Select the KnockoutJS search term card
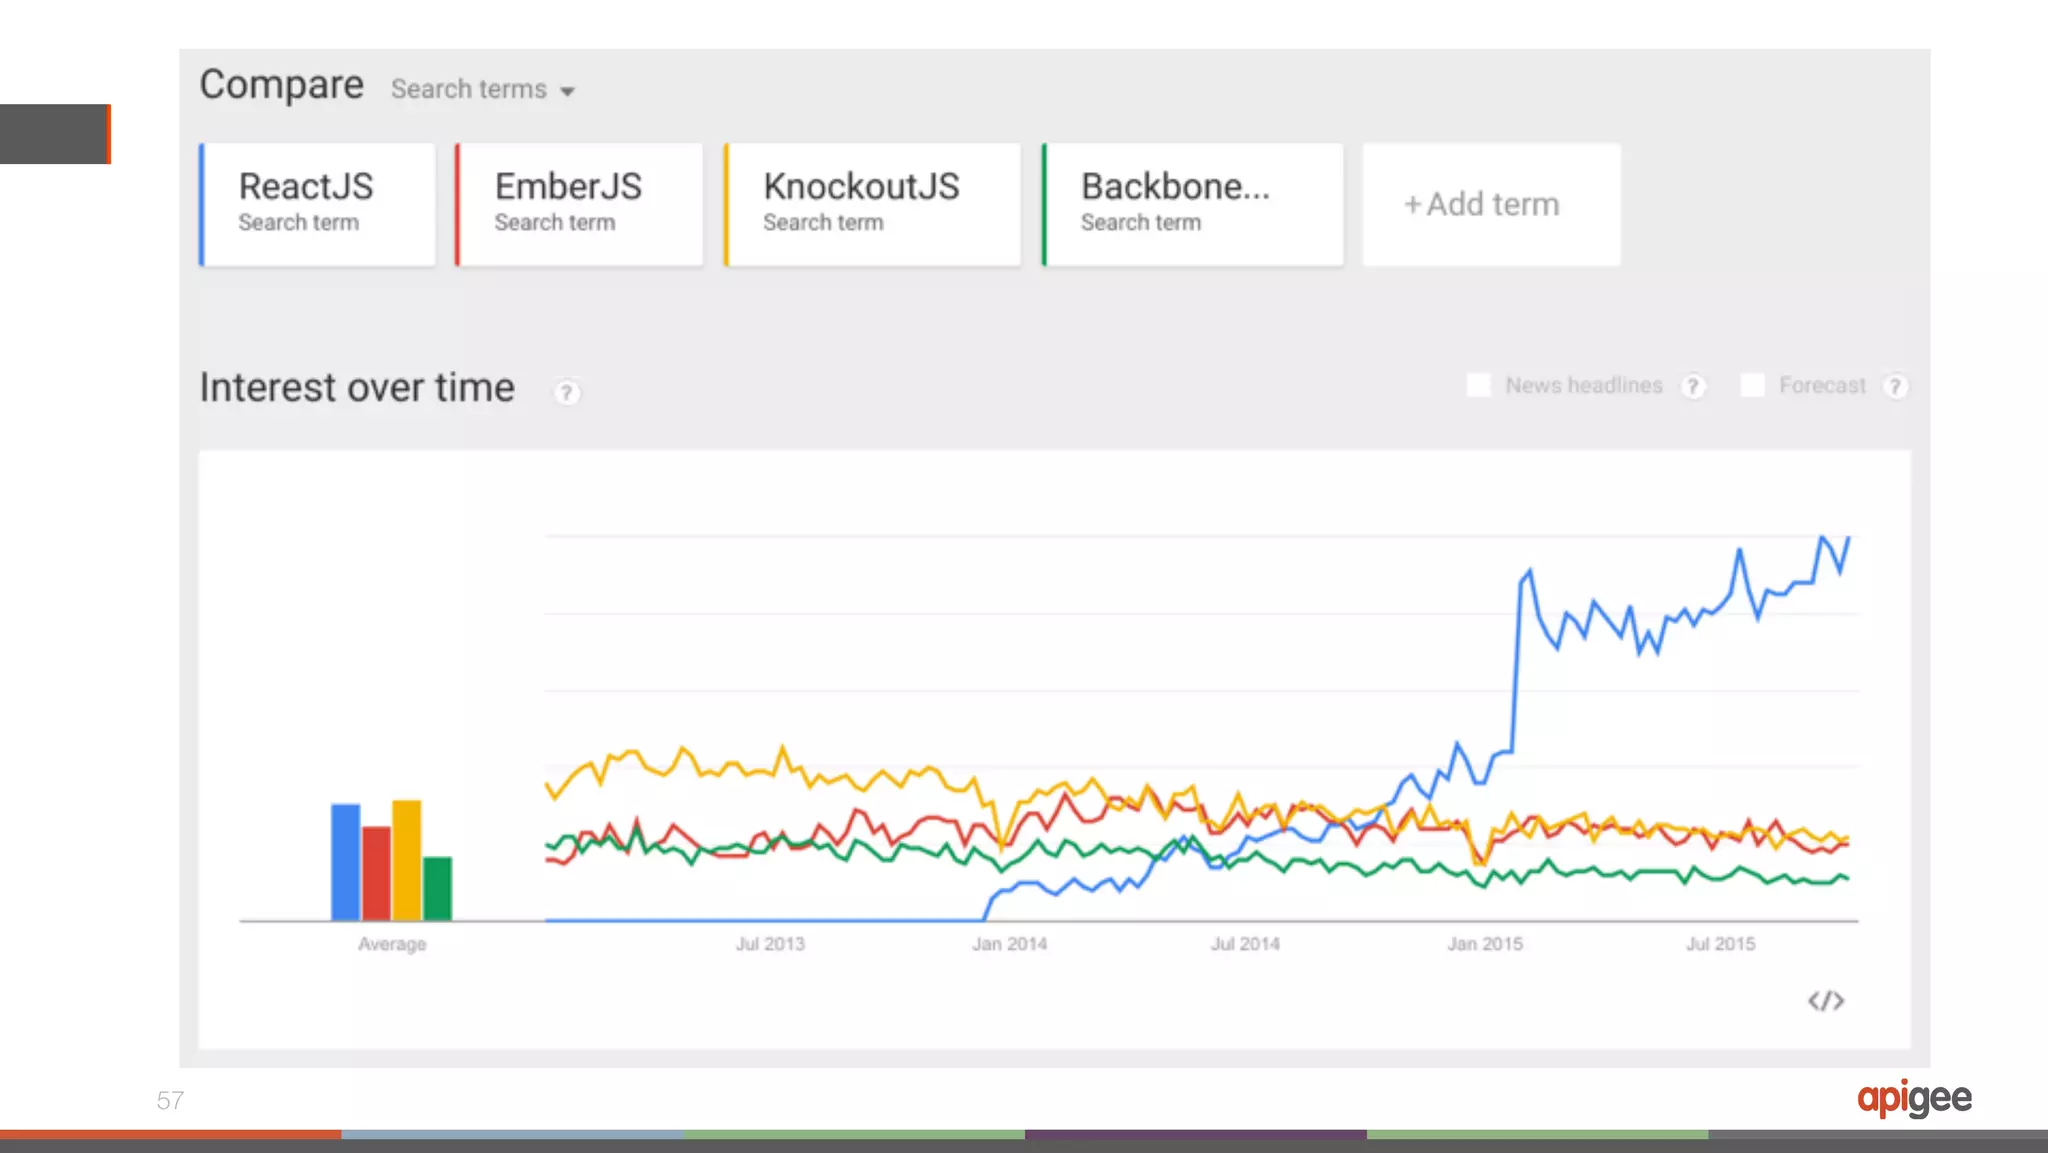The width and height of the screenshot is (2048, 1153). tap(873, 204)
